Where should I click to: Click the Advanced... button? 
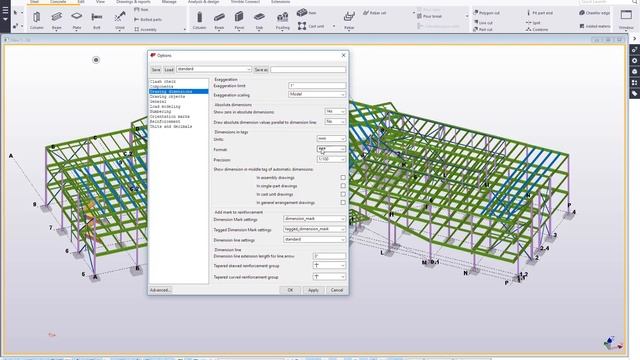pyautogui.click(x=160, y=290)
